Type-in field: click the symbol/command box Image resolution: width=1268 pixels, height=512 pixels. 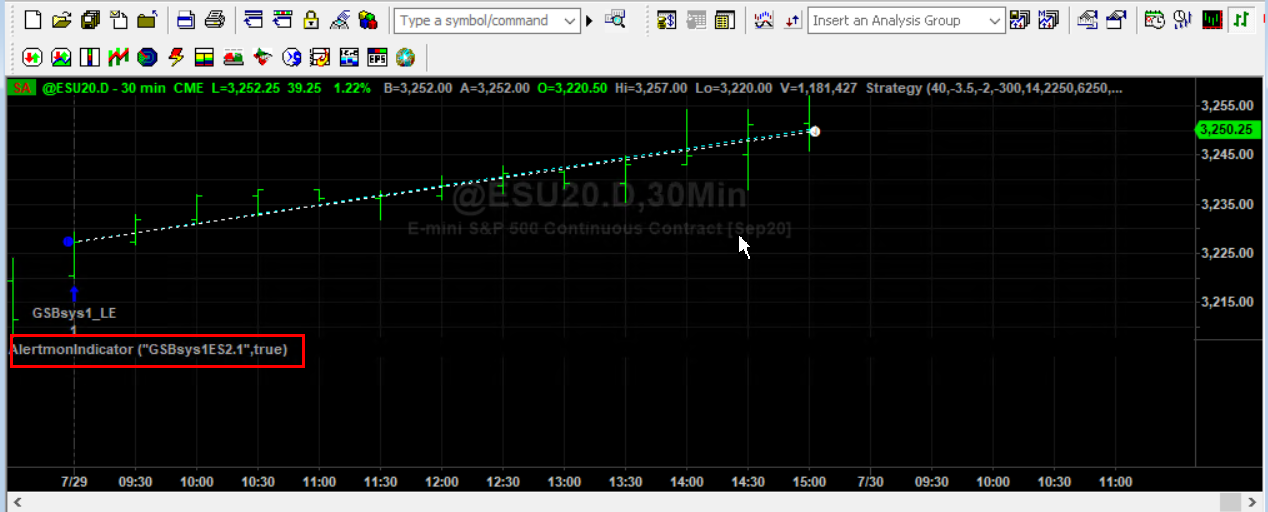[x=475, y=21]
